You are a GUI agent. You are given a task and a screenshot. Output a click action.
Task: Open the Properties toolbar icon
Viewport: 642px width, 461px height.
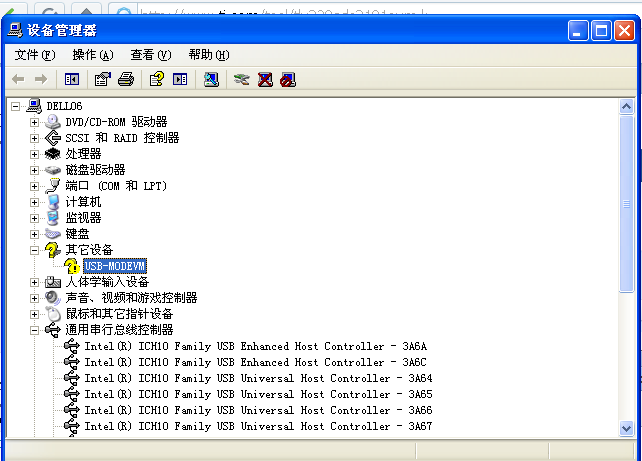[102, 79]
